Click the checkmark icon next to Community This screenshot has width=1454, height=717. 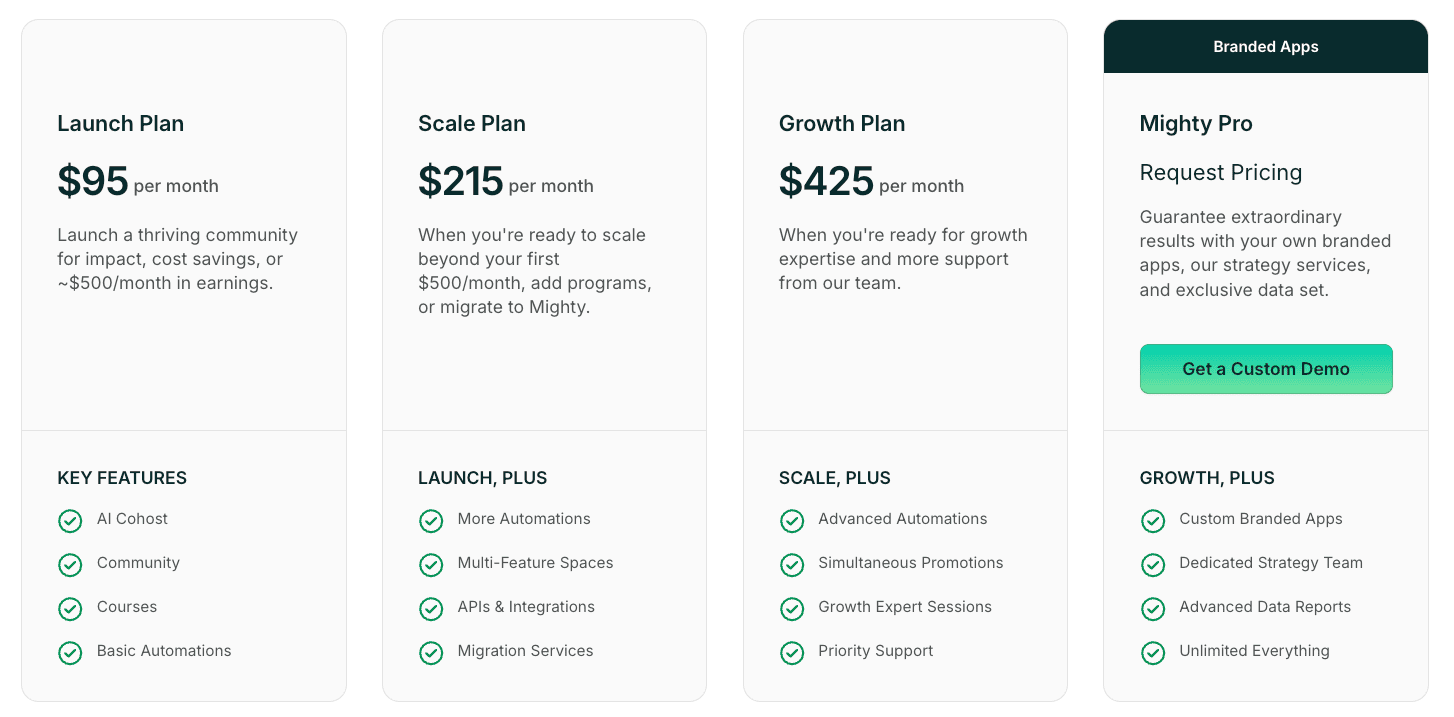(x=70, y=564)
